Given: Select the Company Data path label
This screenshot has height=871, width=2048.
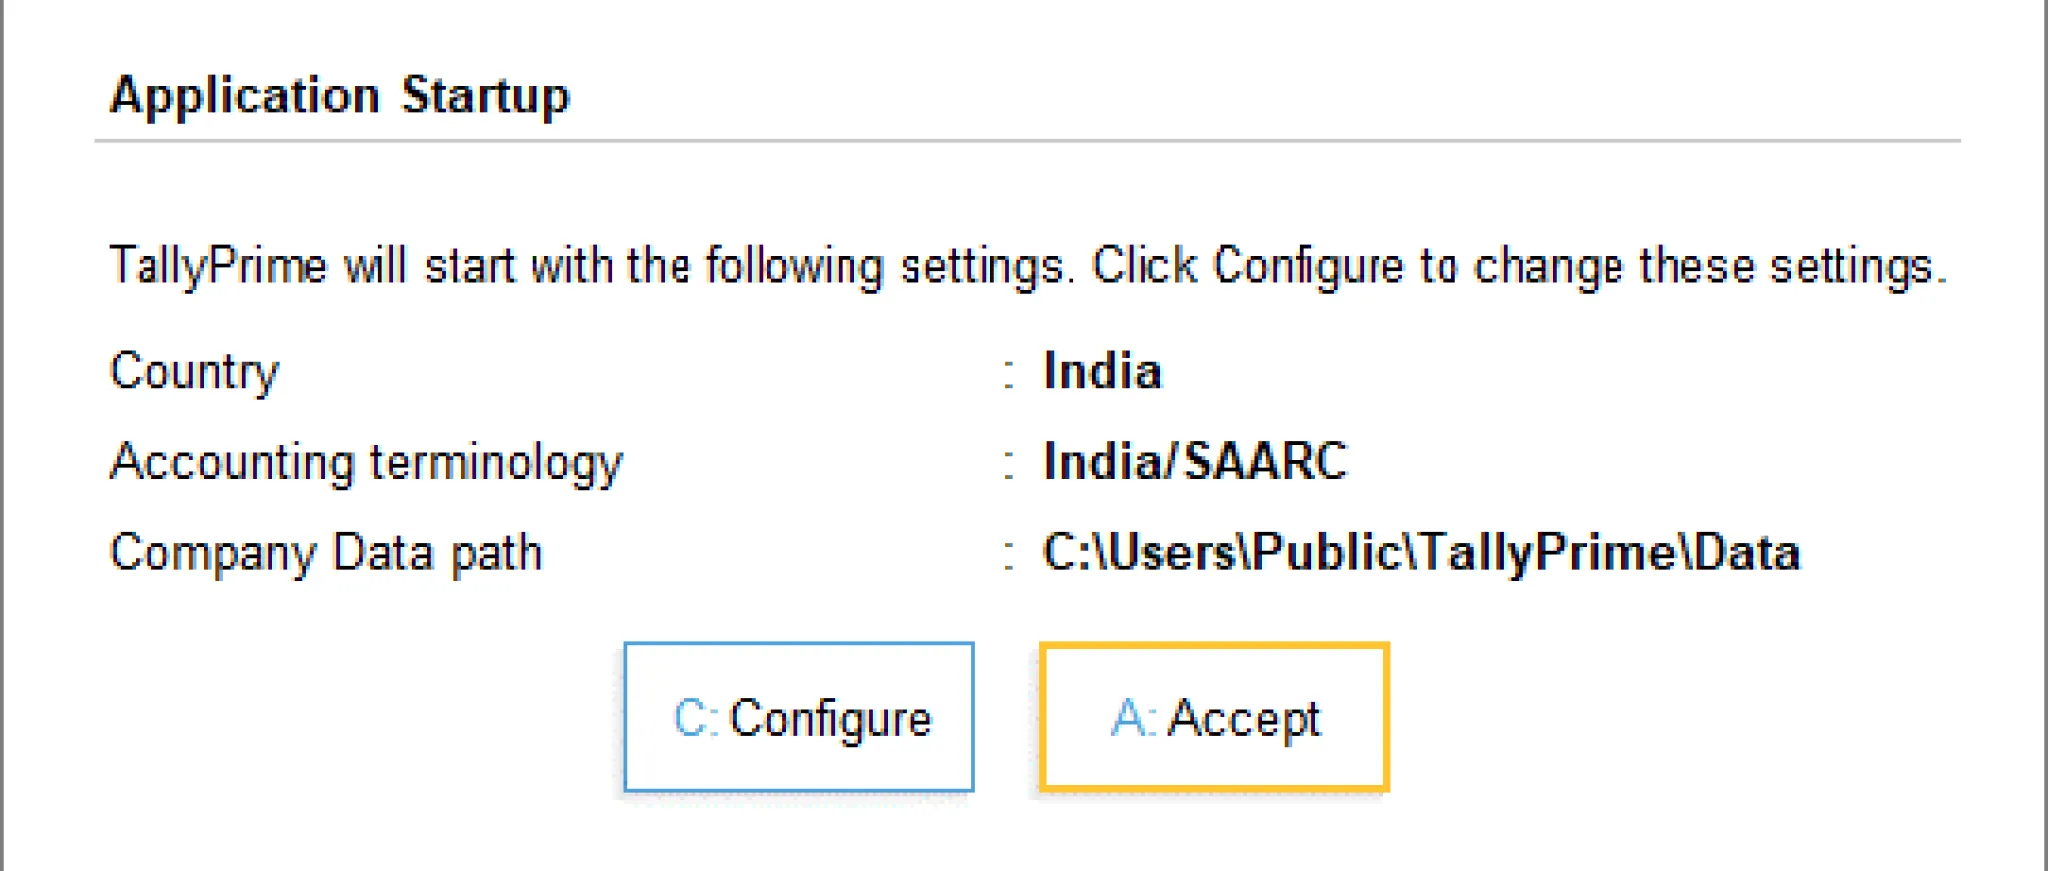Looking at the screenshot, I should point(326,553).
